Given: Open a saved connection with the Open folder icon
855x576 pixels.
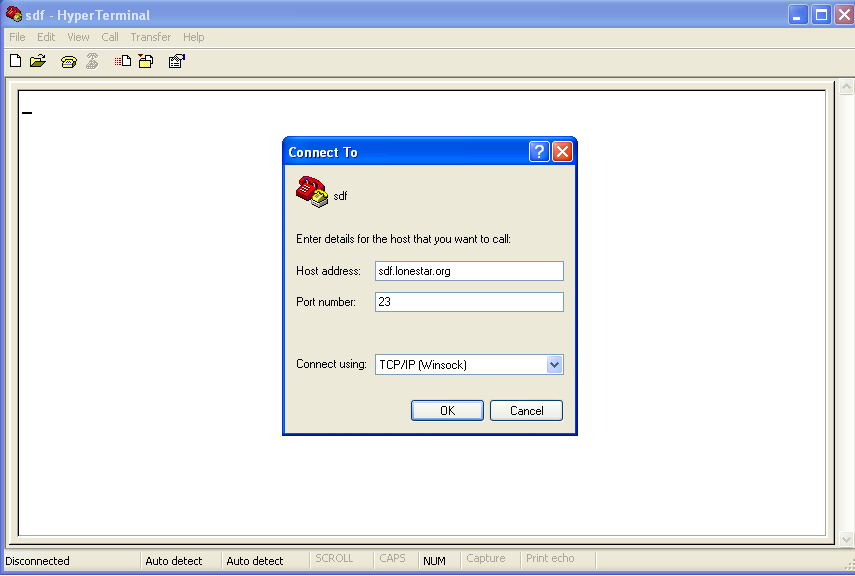Looking at the screenshot, I should pos(38,60).
